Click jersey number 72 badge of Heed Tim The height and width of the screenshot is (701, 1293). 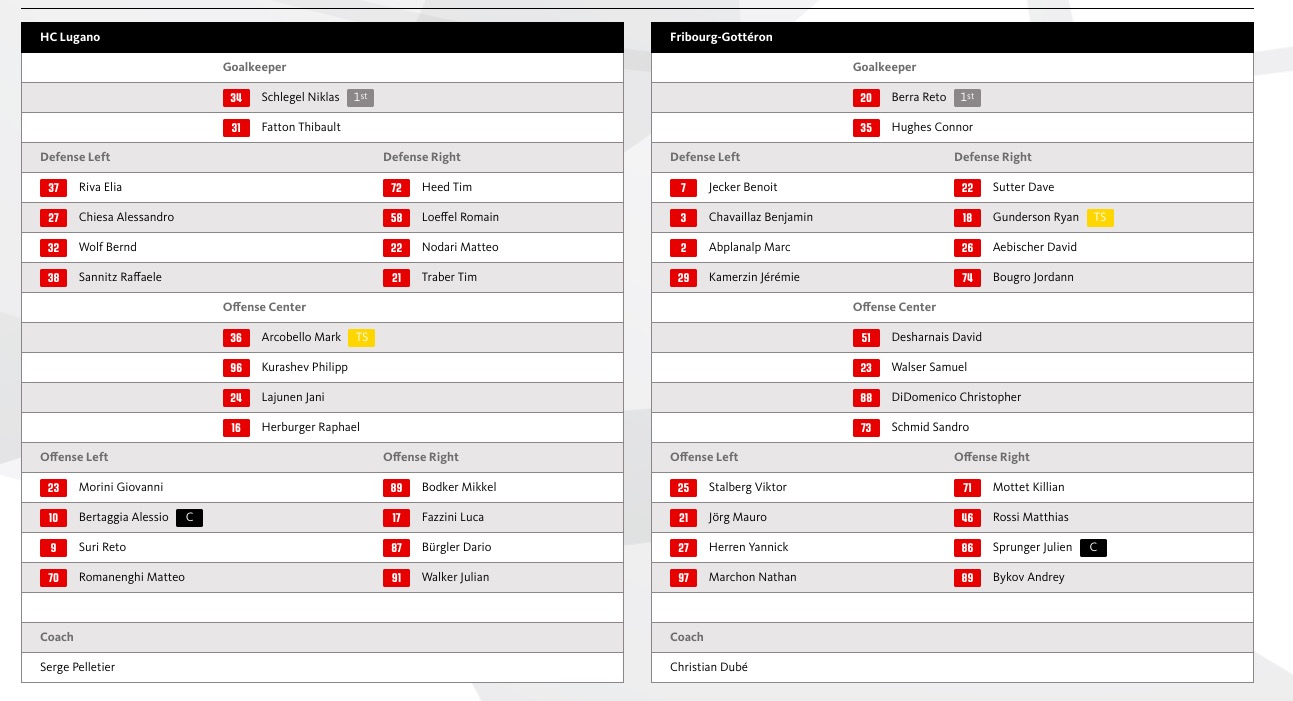pos(397,187)
